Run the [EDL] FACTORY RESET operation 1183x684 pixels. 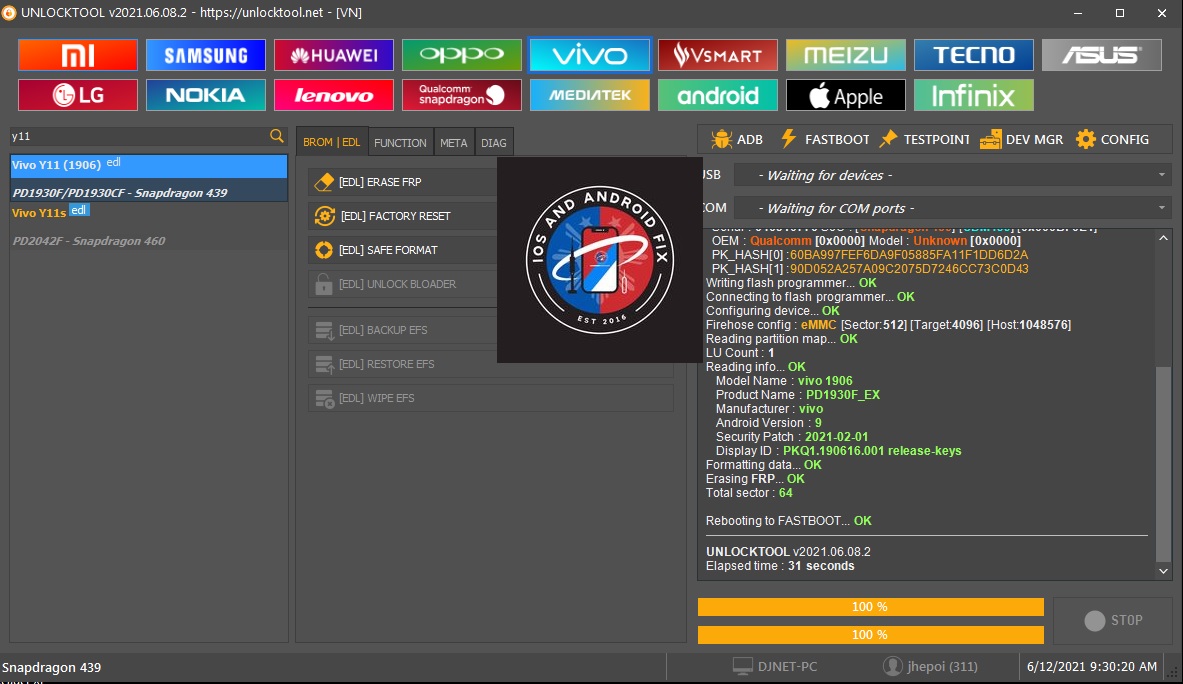[x=403, y=216]
